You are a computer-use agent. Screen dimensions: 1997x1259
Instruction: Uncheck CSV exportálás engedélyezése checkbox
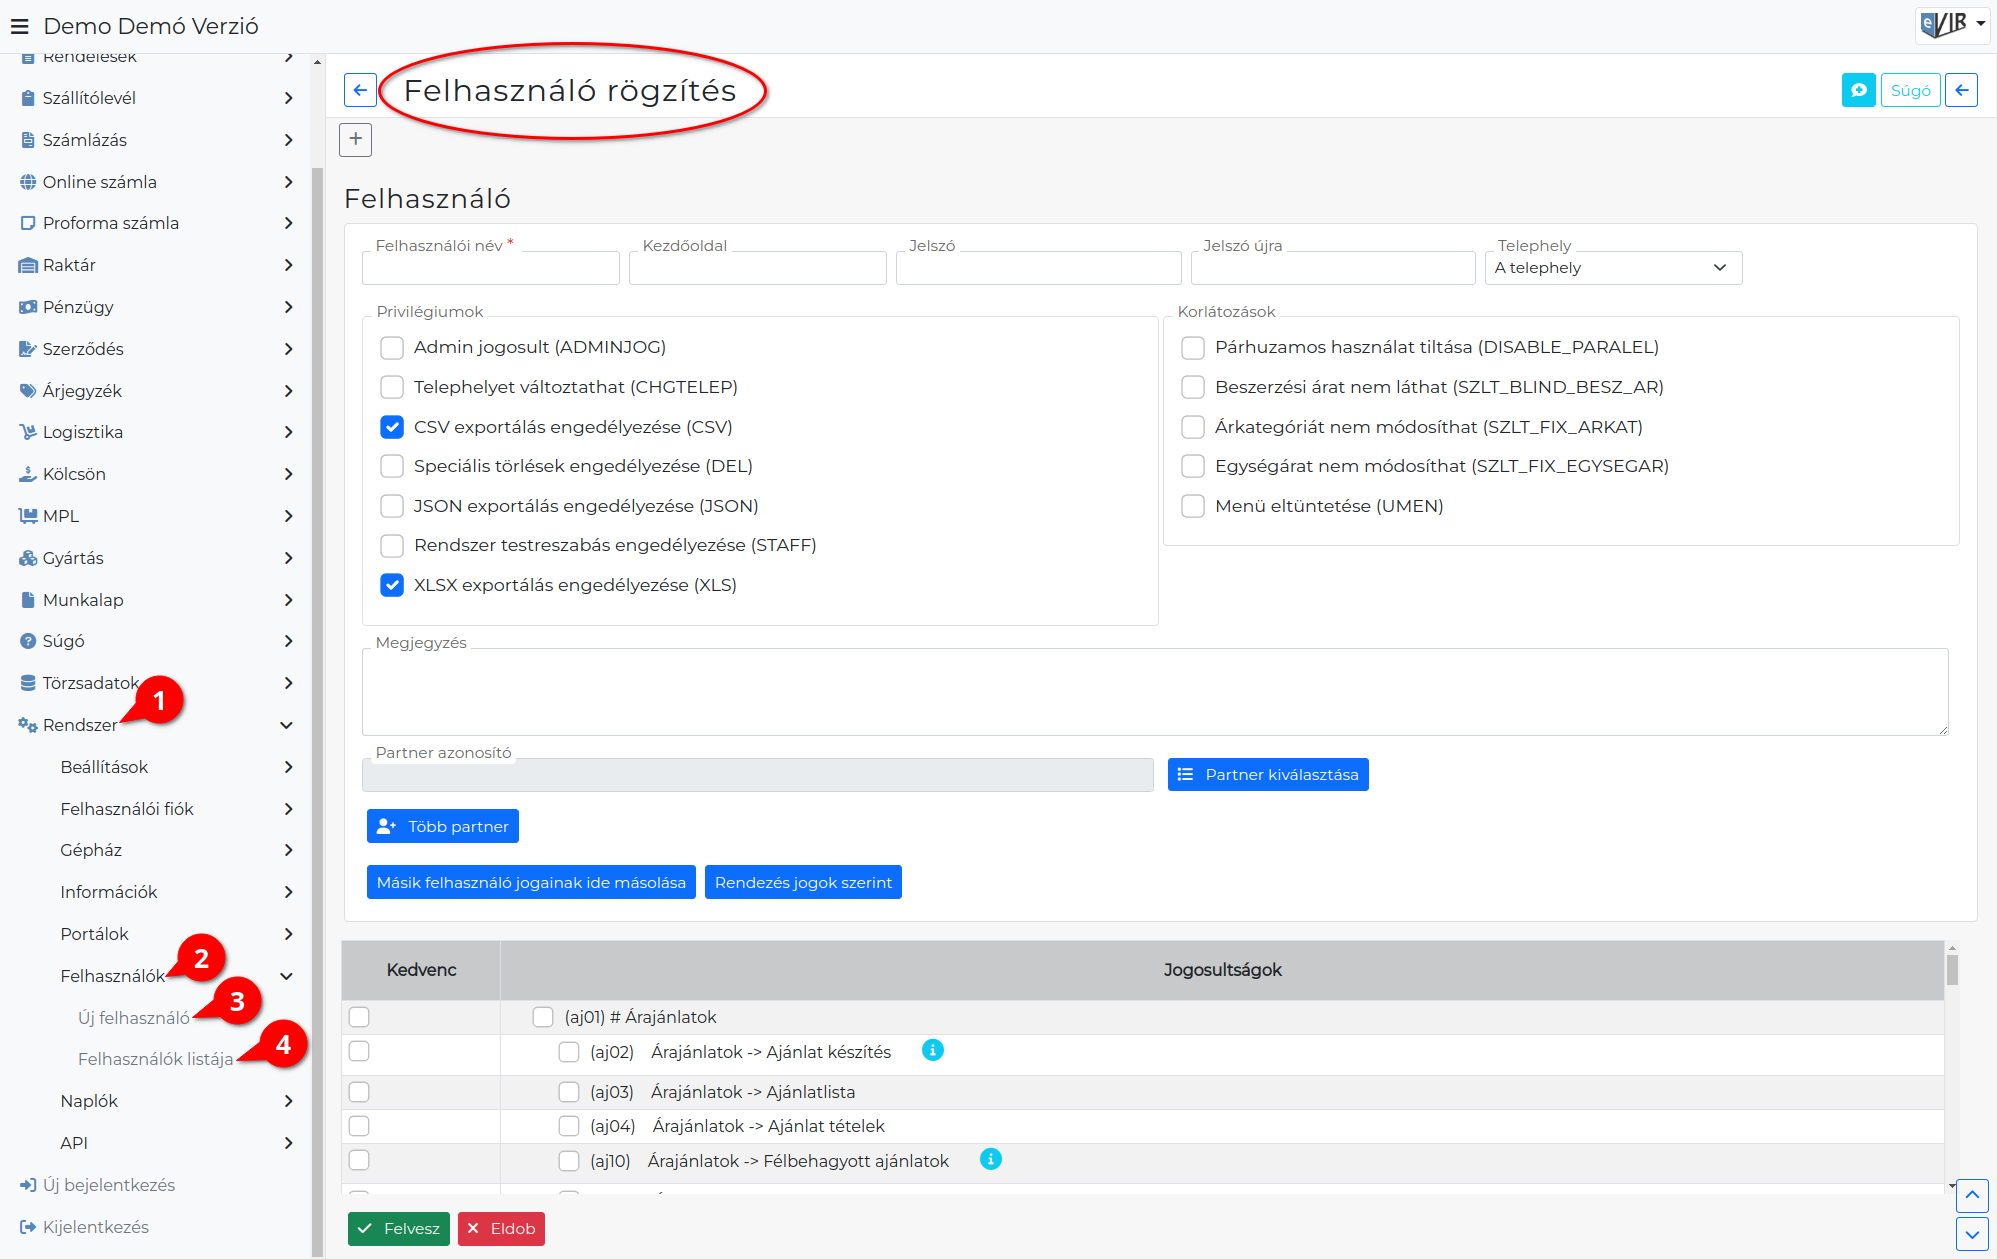click(x=392, y=427)
